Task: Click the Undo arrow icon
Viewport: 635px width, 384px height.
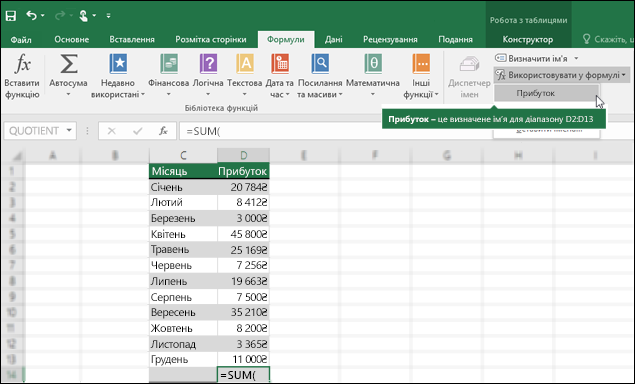Action: (x=32, y=15)
